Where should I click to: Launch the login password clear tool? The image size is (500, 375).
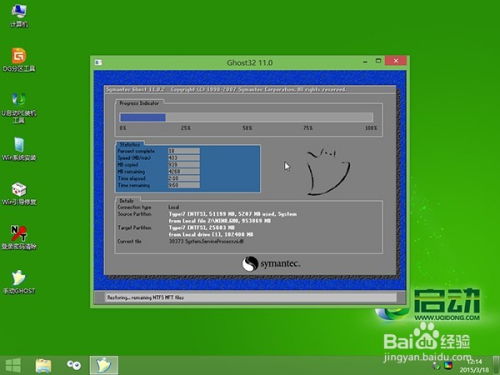click(19, 238)
